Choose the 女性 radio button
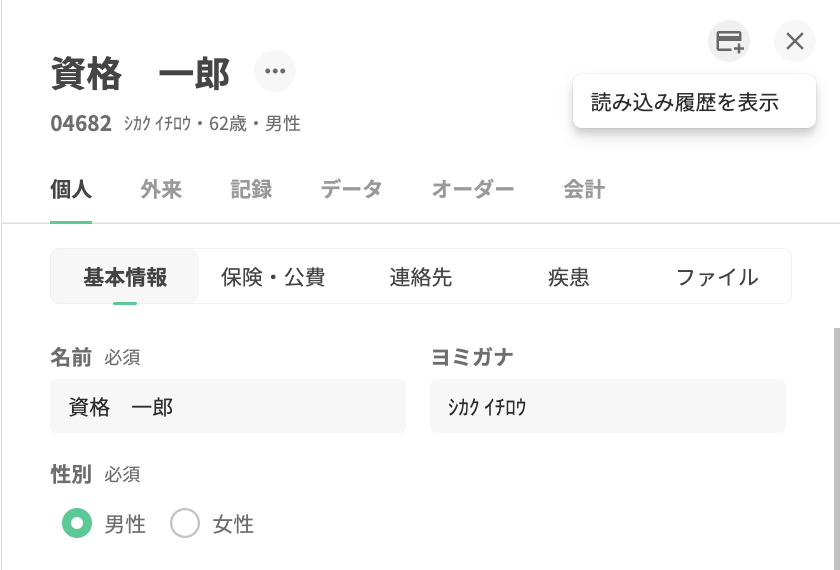The image size is (840, 570). coord(185,523)
